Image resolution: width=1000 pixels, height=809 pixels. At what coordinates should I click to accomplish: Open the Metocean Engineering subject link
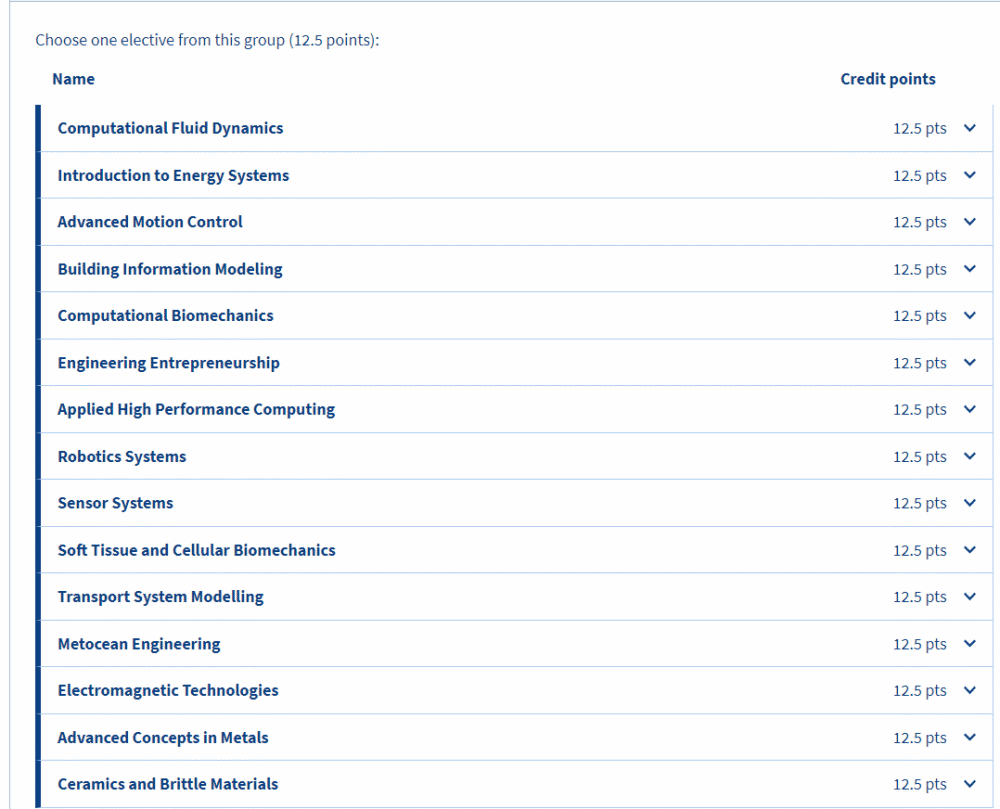click(x=139, y=644)
